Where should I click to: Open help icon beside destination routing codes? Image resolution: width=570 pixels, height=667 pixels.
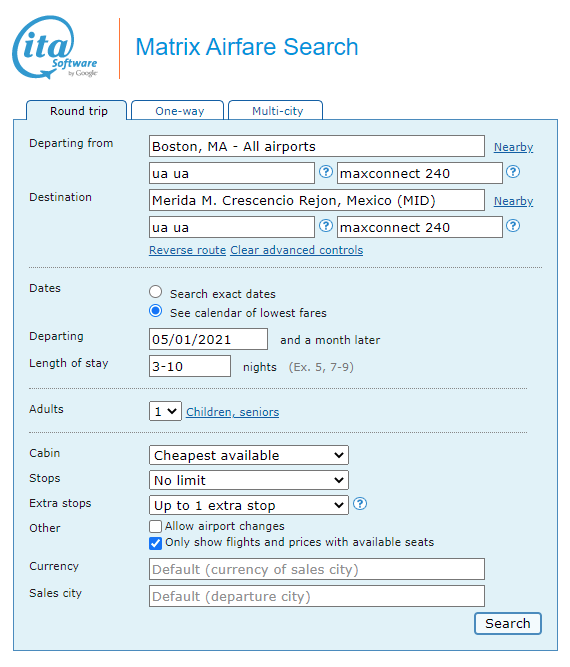pyautogui.click(x=326, y=226)
